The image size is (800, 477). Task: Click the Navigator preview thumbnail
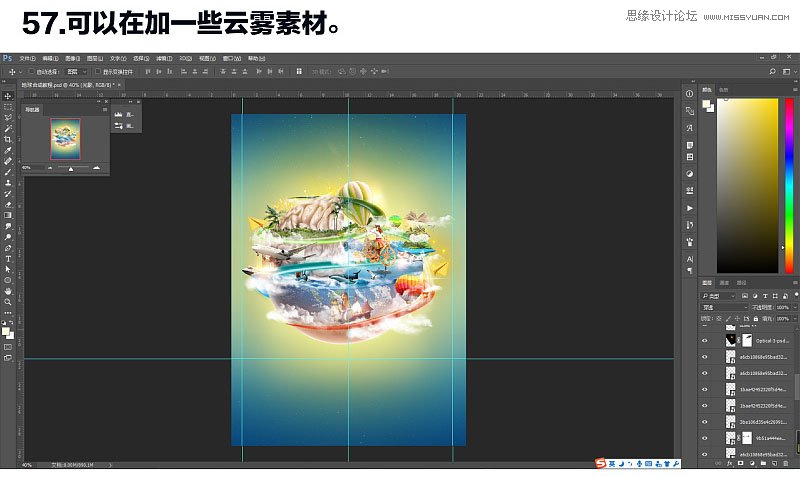(65, 139)
